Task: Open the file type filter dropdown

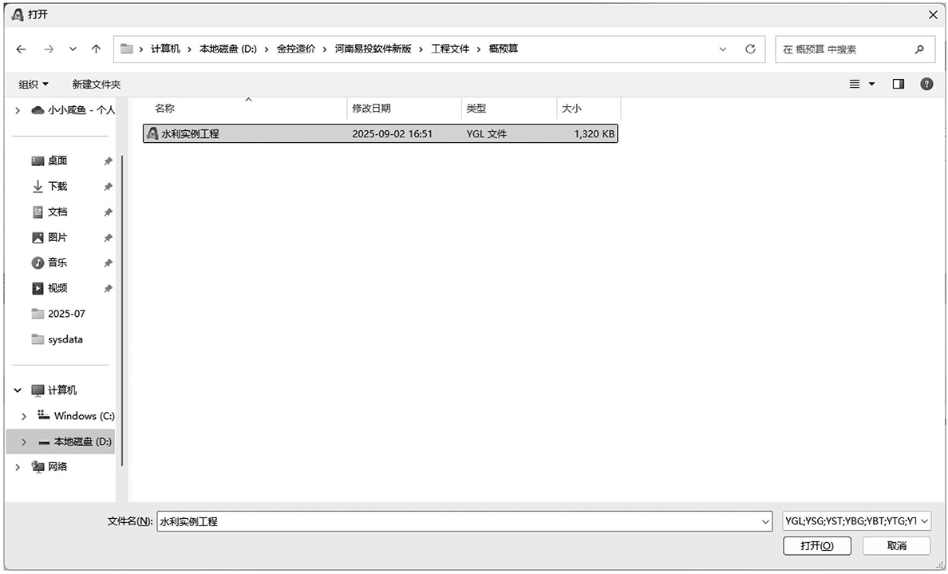Action: coord(856,521)
